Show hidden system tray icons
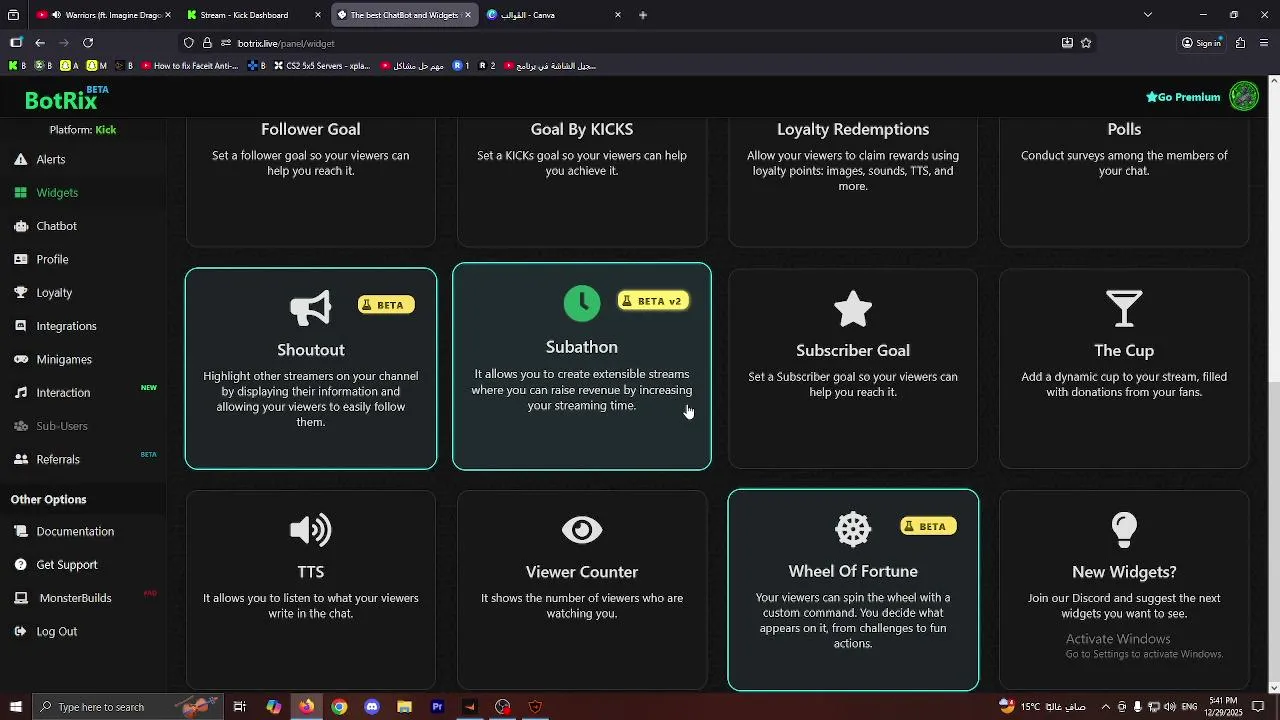 click(1105, 707)
